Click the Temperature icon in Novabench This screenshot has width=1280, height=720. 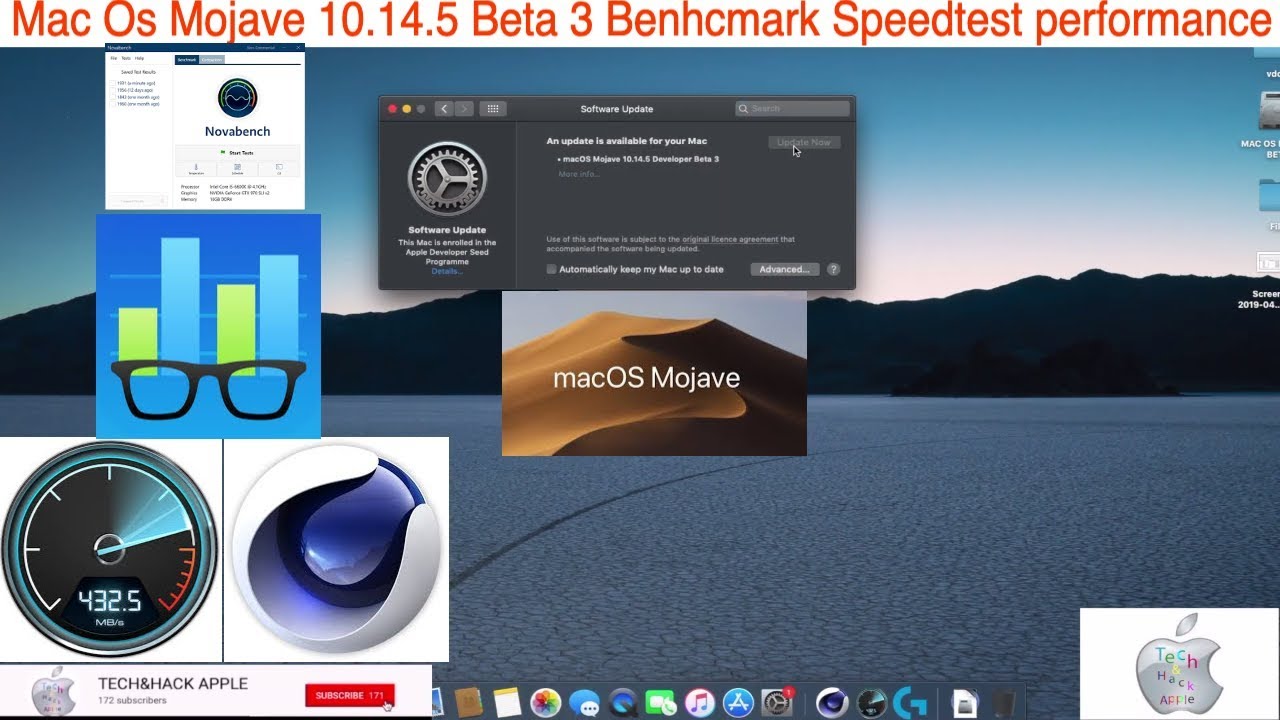point(196,169)
